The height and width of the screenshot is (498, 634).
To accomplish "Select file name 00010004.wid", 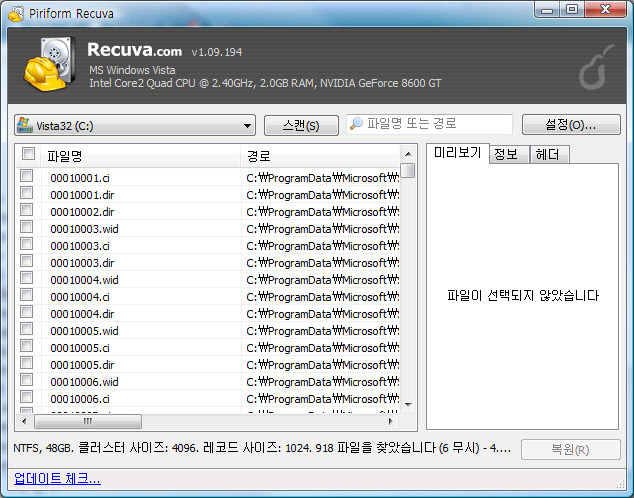I will pyautogui.click(x=85, y=280).
